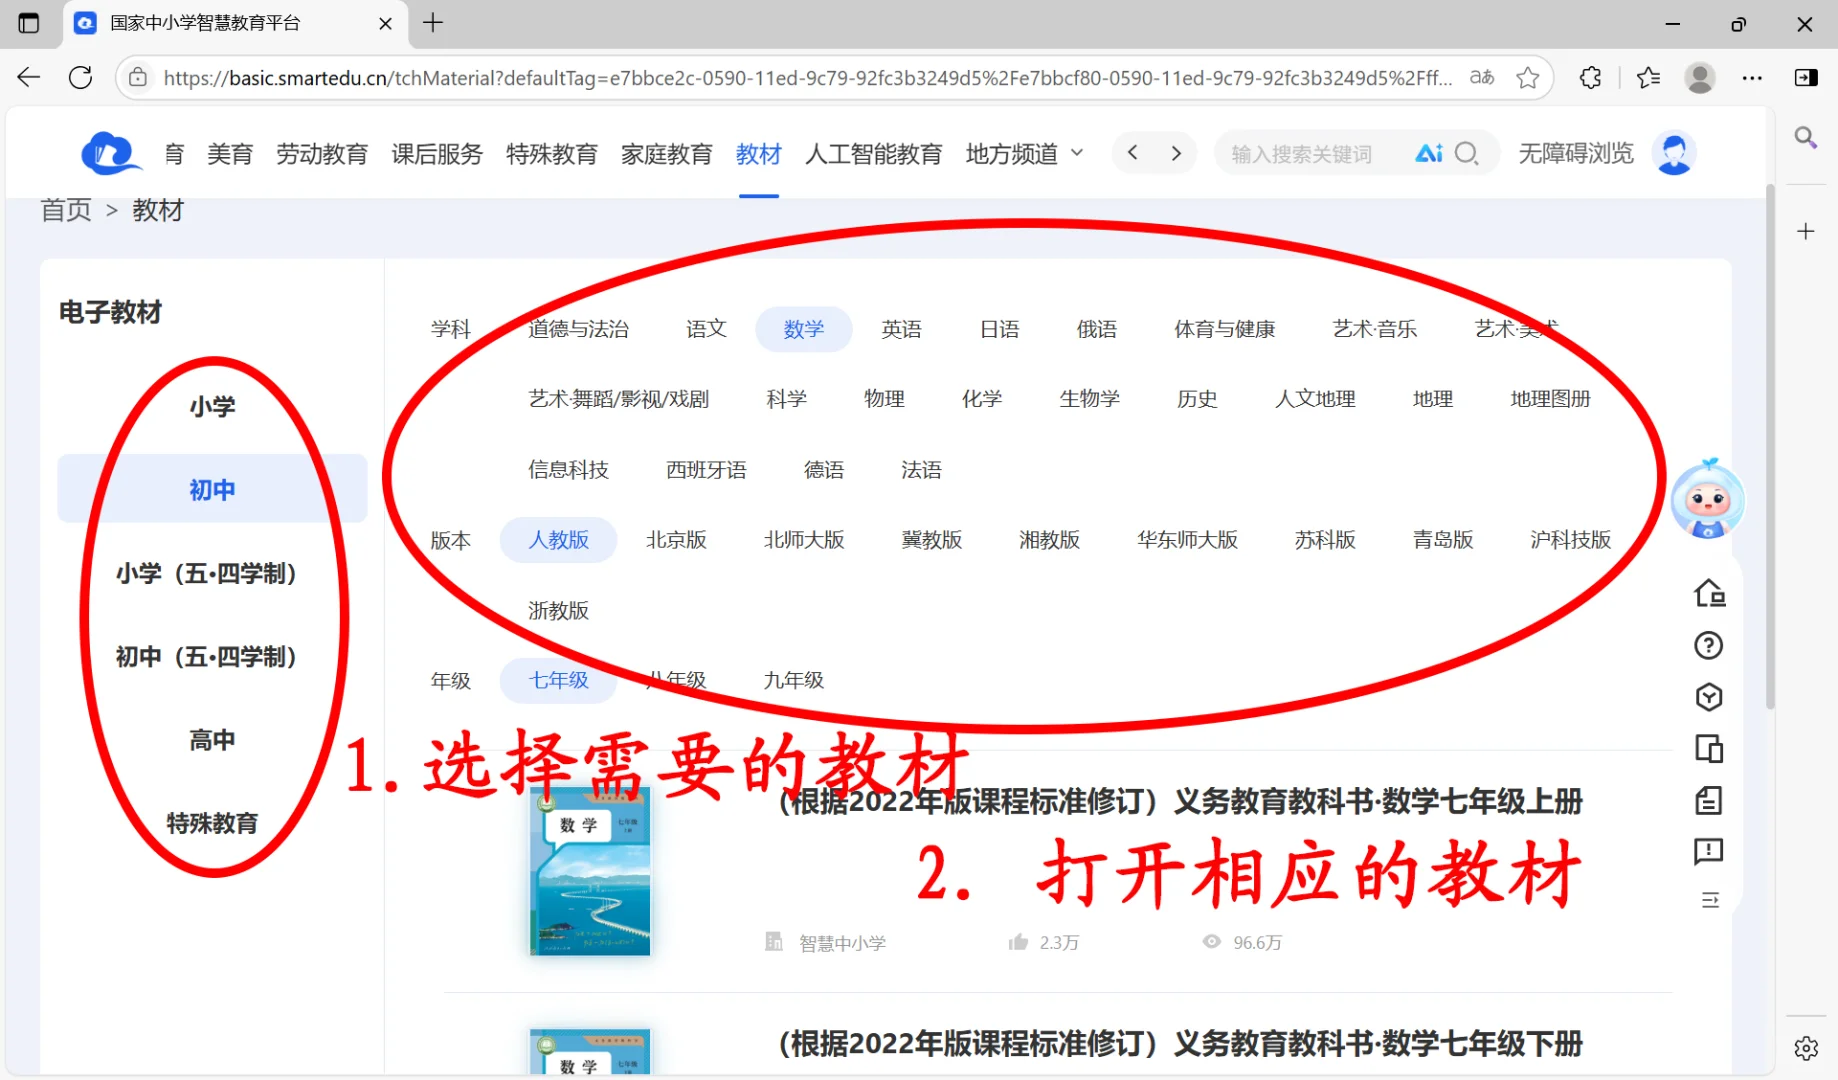
Task: Select the 信息科技 subject filter
Action: (568, 470)
